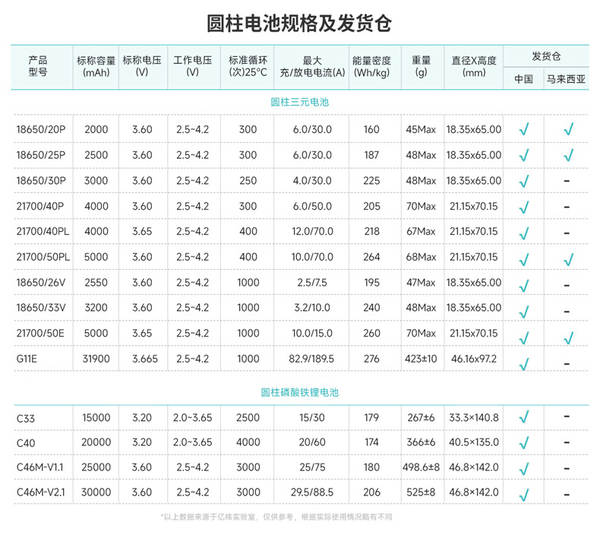The image size is (600, 541).
Task: Click the 圆柱三元电池 section heading
Action: 300,102
